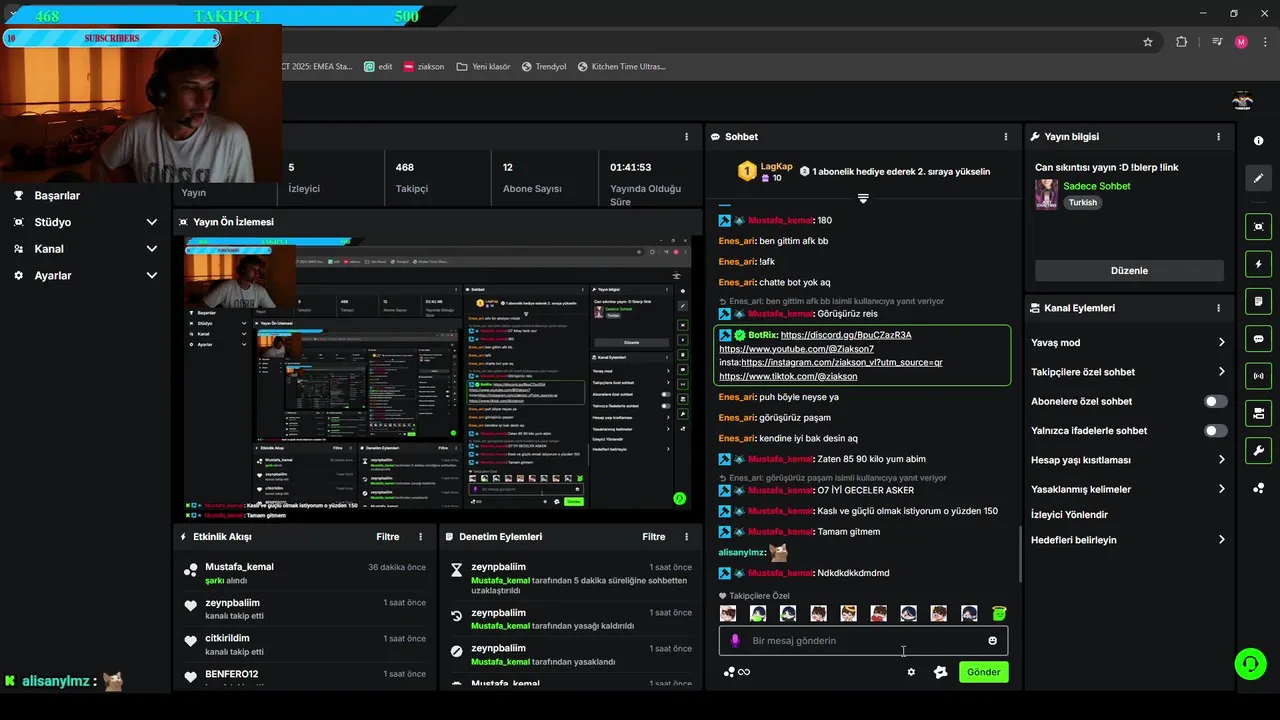Open Sohbet panel three-dot menu
This screenshot has height=720, width=1280.
1006,137
